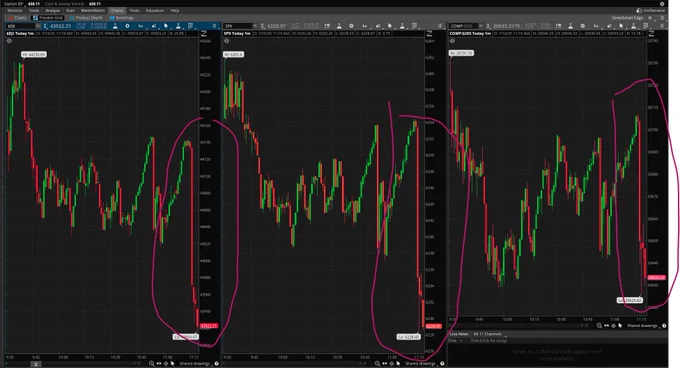The height and width of the screenshot is (368, 680).
Task: Open Edit Studies beaker icon on SPX chart
Action: coord(339,26)
